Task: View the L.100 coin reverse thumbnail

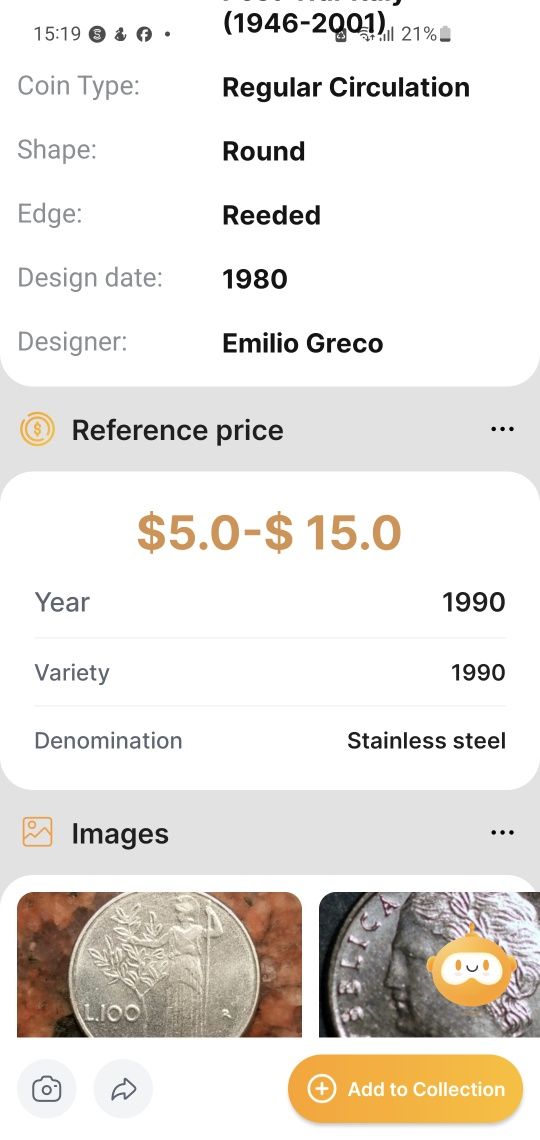Action: tap(159, 964)
